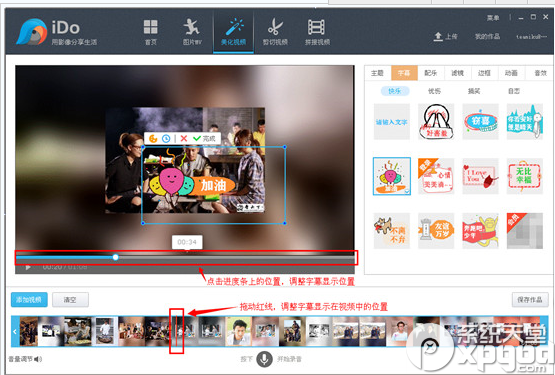Screen dimensions: 555x375
Task: Click the man in yellow timeline thumbnail
Action: pos(239,331)
